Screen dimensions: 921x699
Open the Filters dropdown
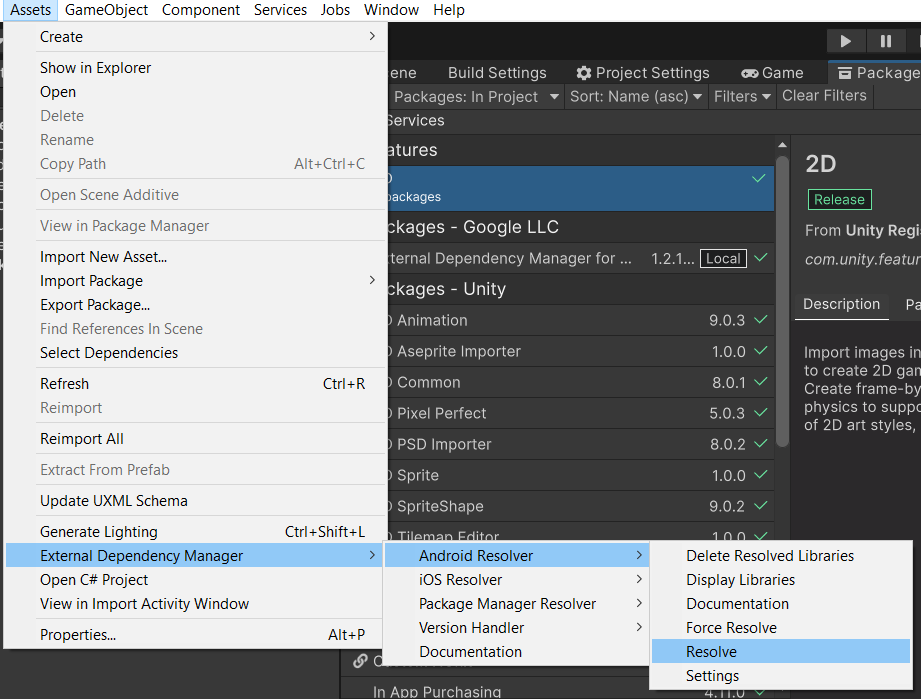click(x=742, y=96)
